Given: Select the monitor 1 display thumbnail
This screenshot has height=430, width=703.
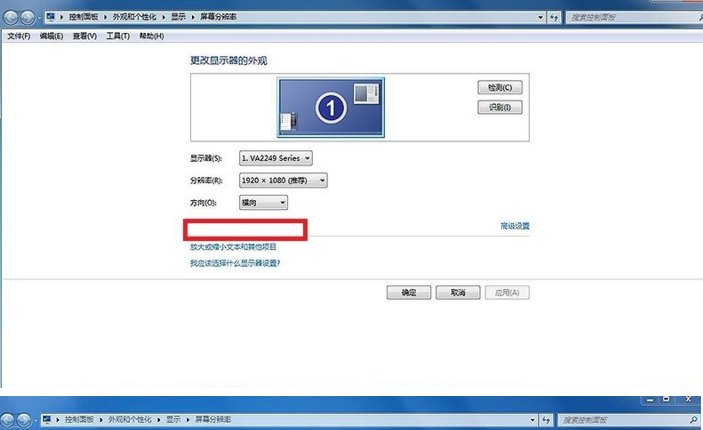Looking at the screenshot, I should click(x=330, y=107).
